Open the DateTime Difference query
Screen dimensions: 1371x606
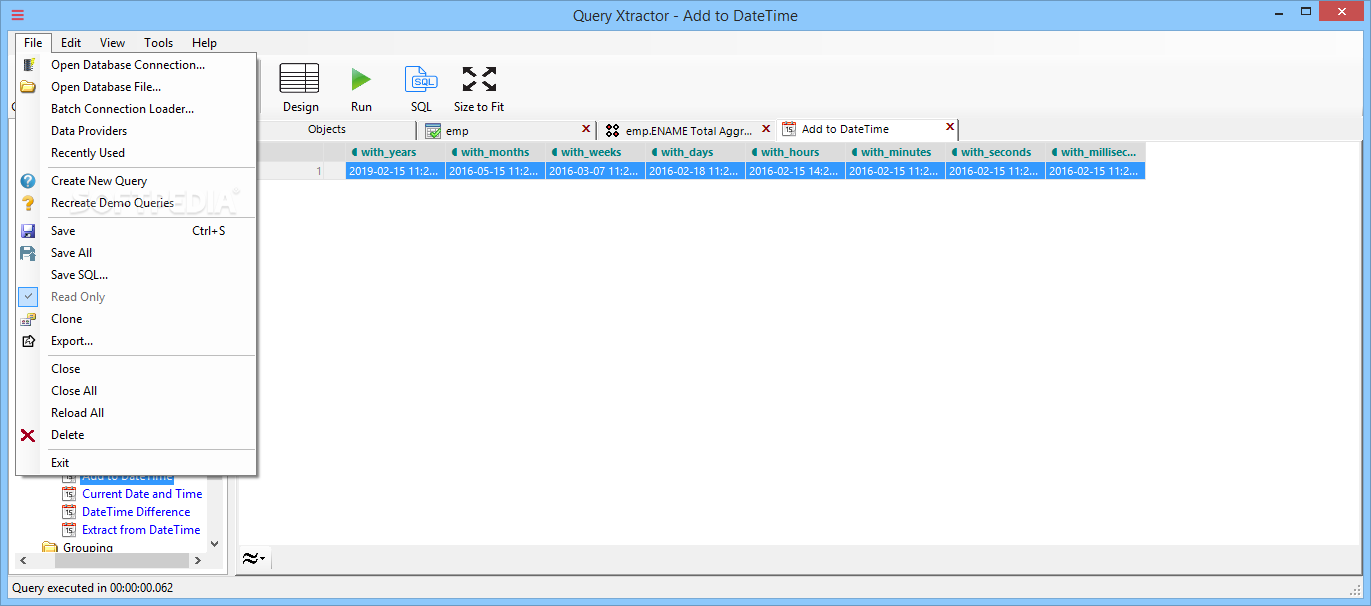coord(136,512)
